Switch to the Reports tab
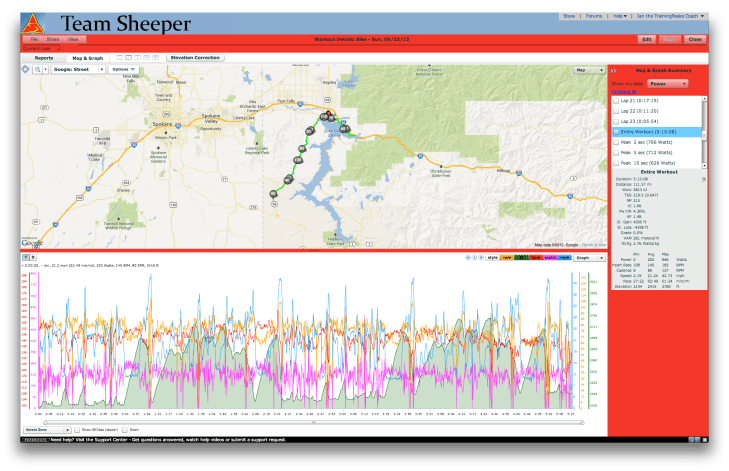This screenshot has width=729, height=471. coord(44,58)
